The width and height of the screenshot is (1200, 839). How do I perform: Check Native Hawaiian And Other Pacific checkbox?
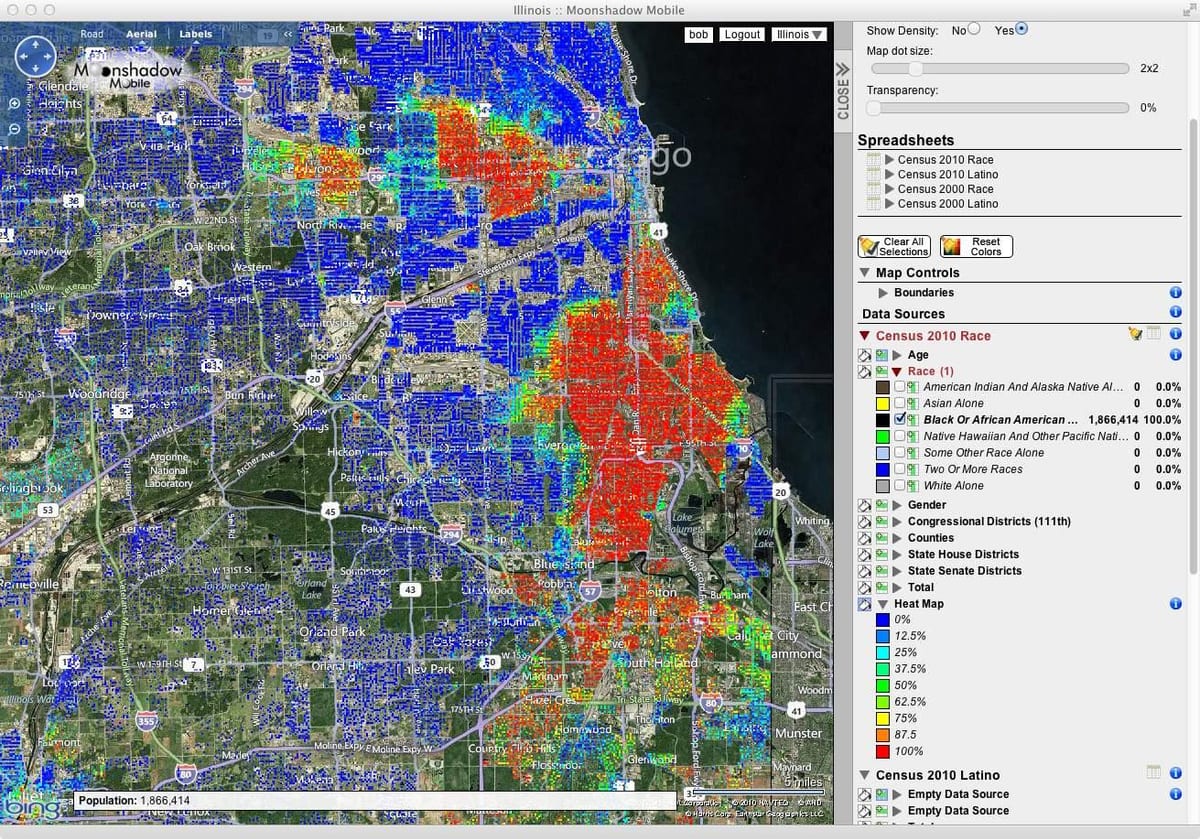click(900, 436)
